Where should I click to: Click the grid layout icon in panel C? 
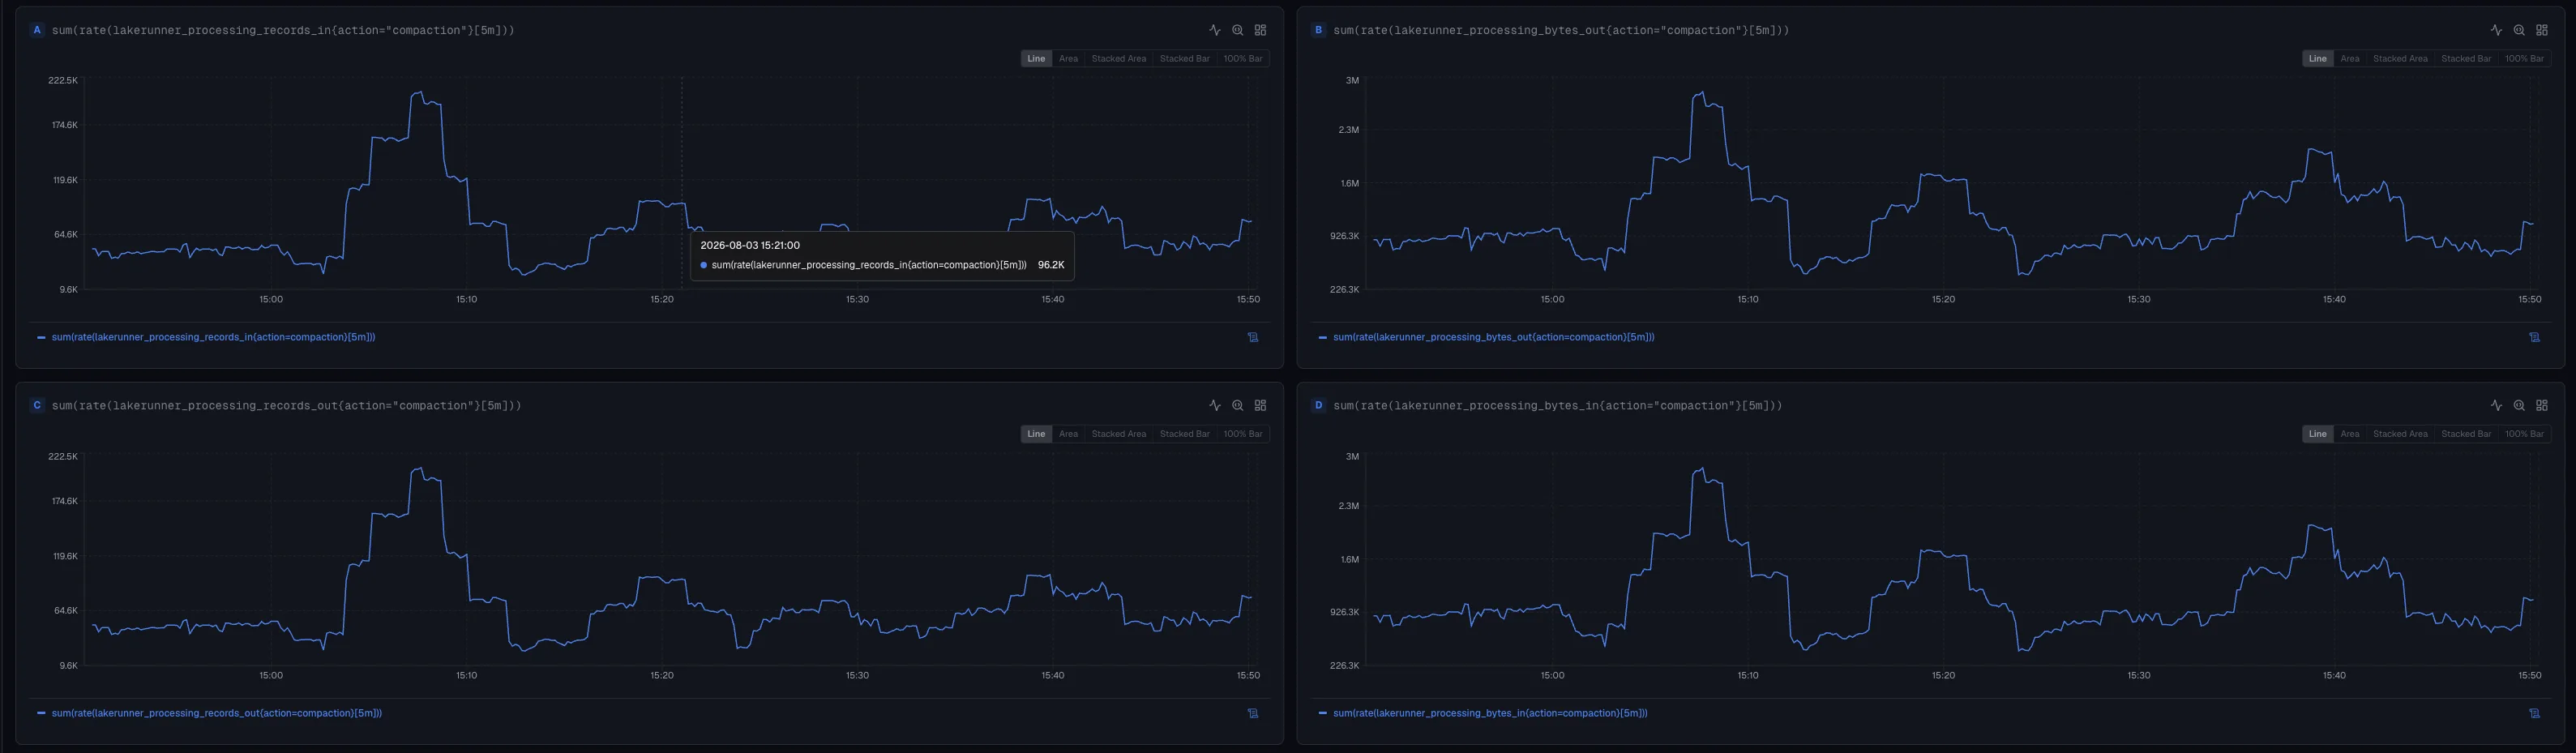[x=1260, y=405]
